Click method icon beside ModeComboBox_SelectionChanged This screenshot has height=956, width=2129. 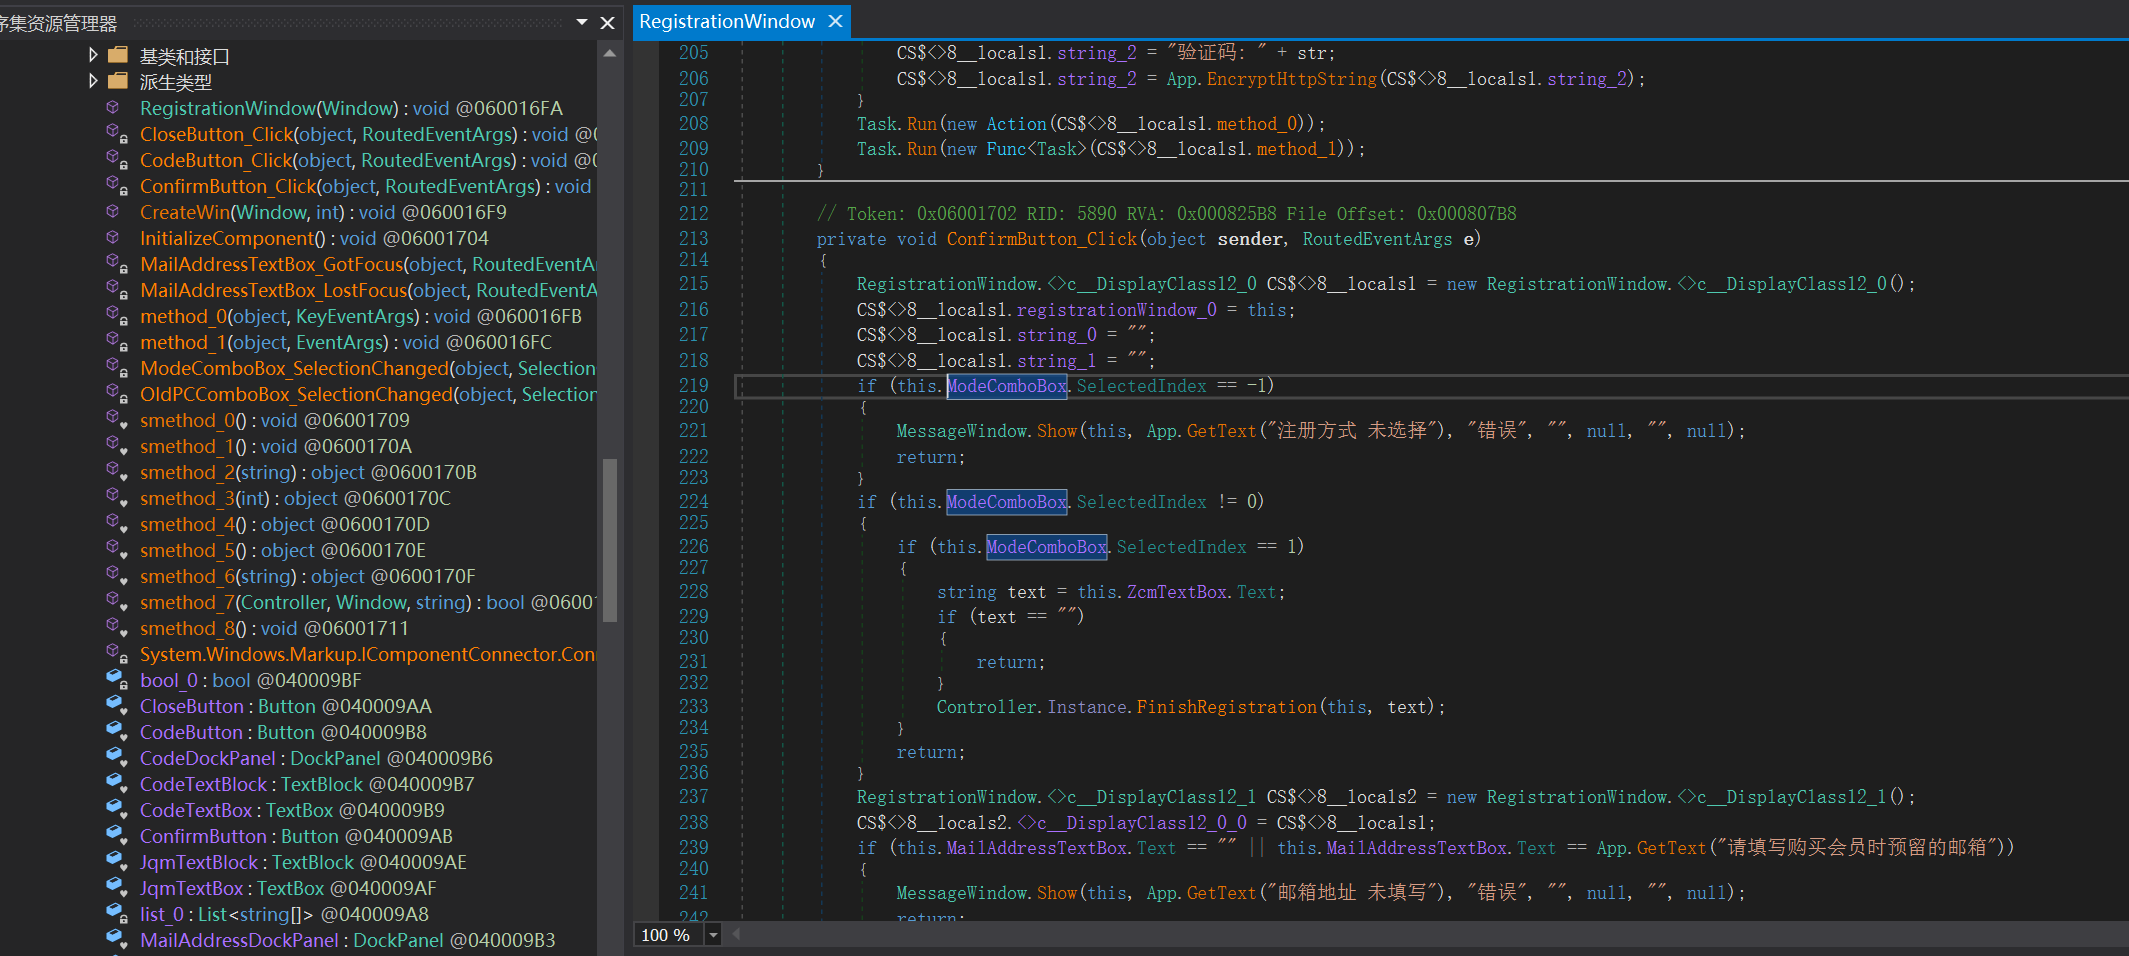117,368
